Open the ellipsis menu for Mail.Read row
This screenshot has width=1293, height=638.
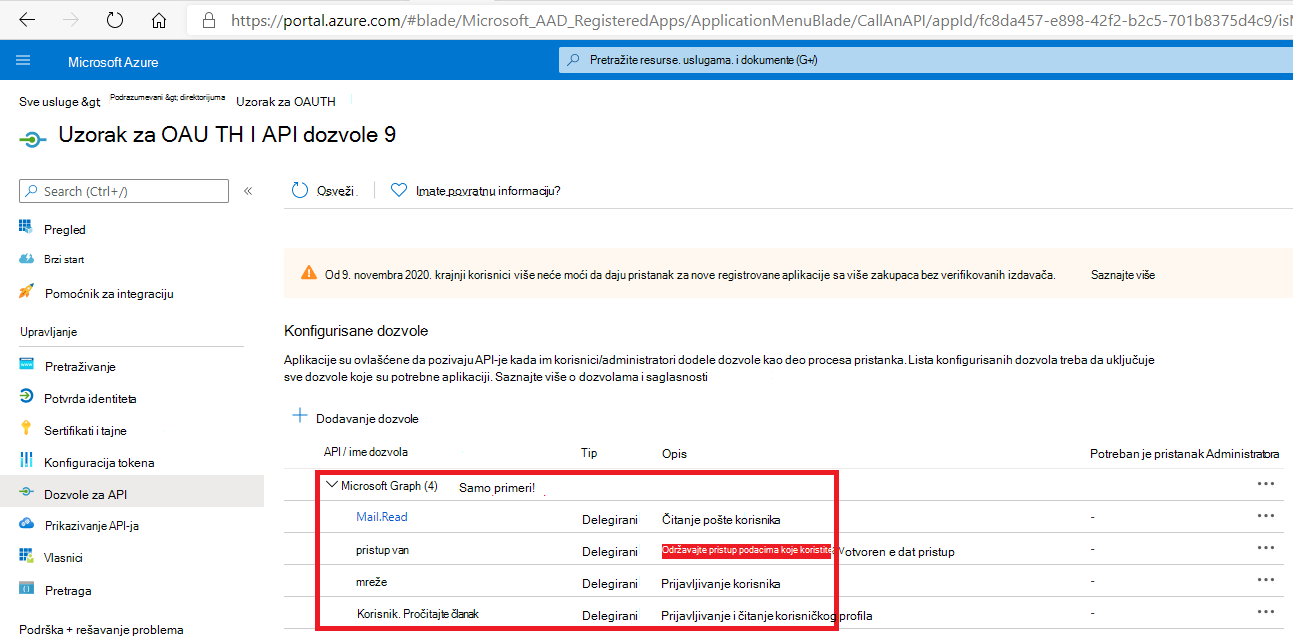[1265, 516]
